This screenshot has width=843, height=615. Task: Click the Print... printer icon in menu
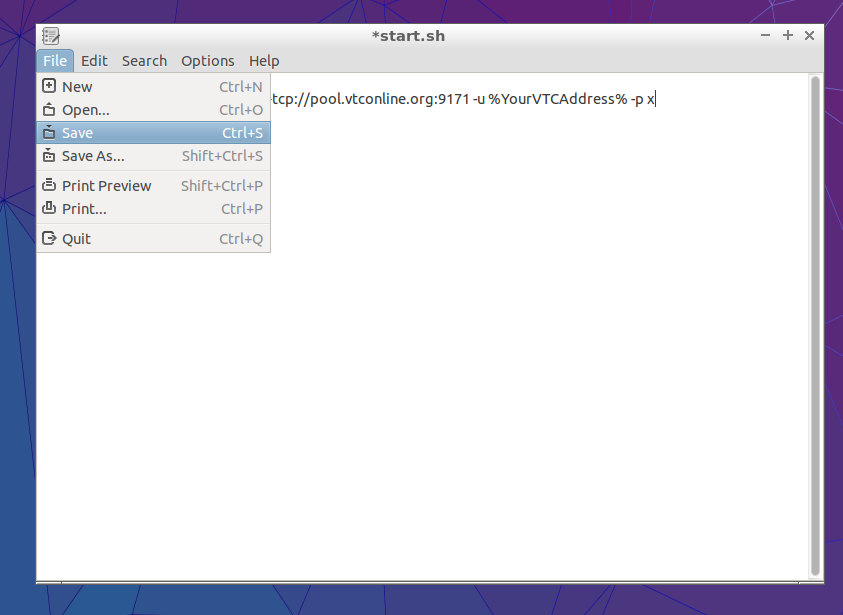[49, 209]
